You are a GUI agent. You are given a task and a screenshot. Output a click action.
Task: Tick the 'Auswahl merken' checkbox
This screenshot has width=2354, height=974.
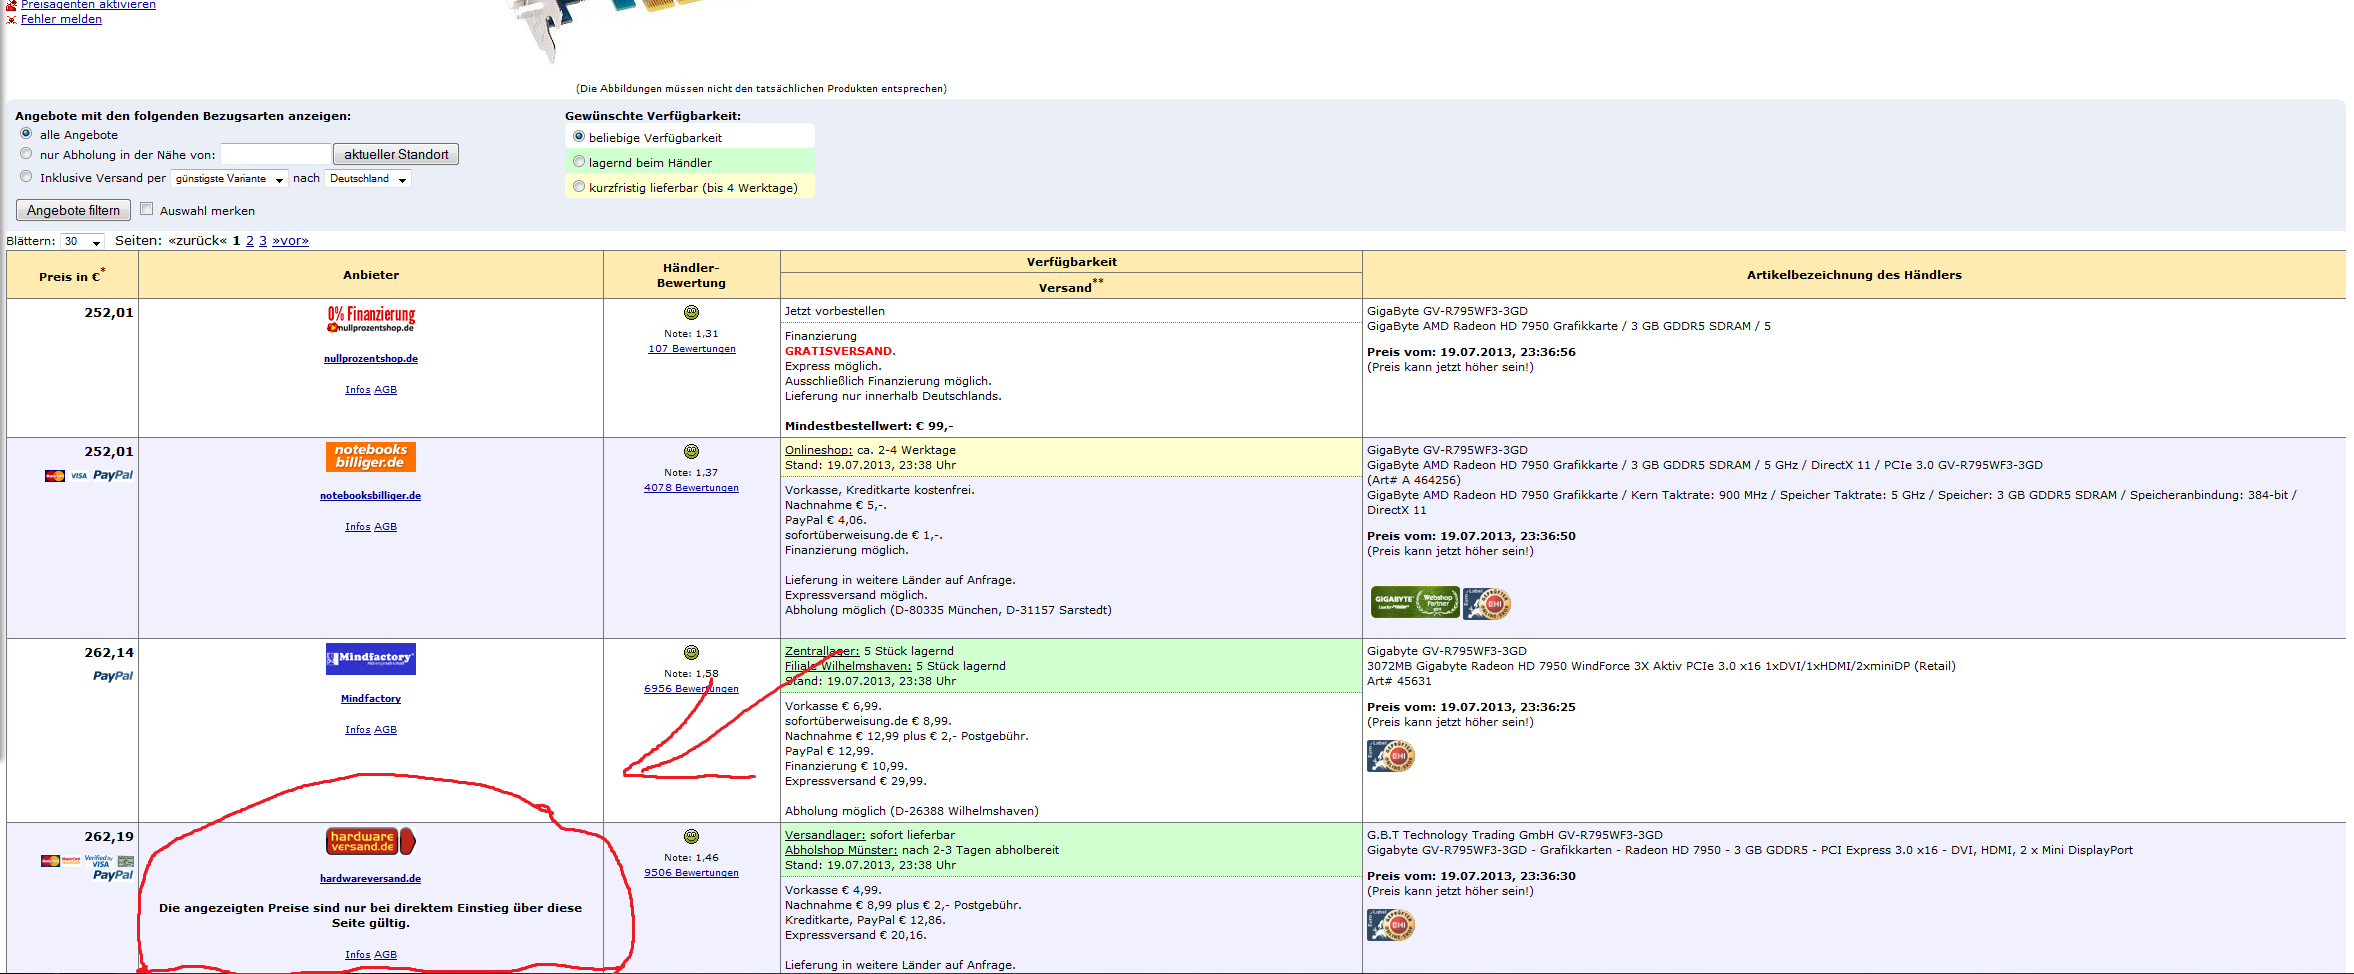coord(146,209)
